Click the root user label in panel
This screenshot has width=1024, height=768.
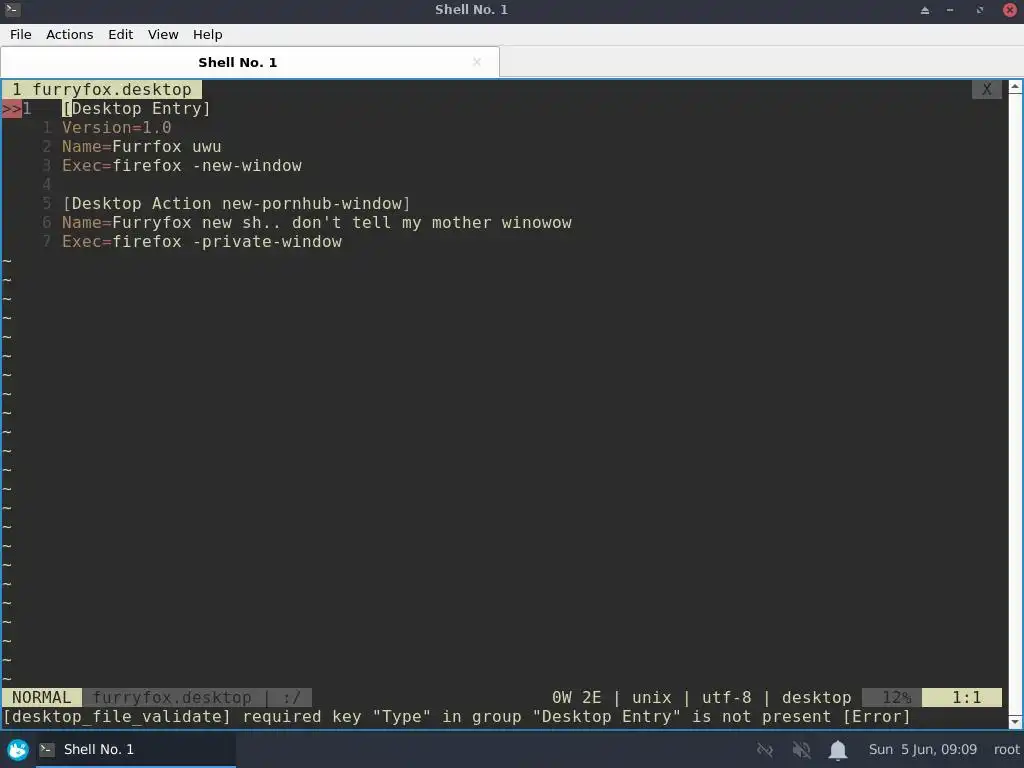(x=1006, y=749)
